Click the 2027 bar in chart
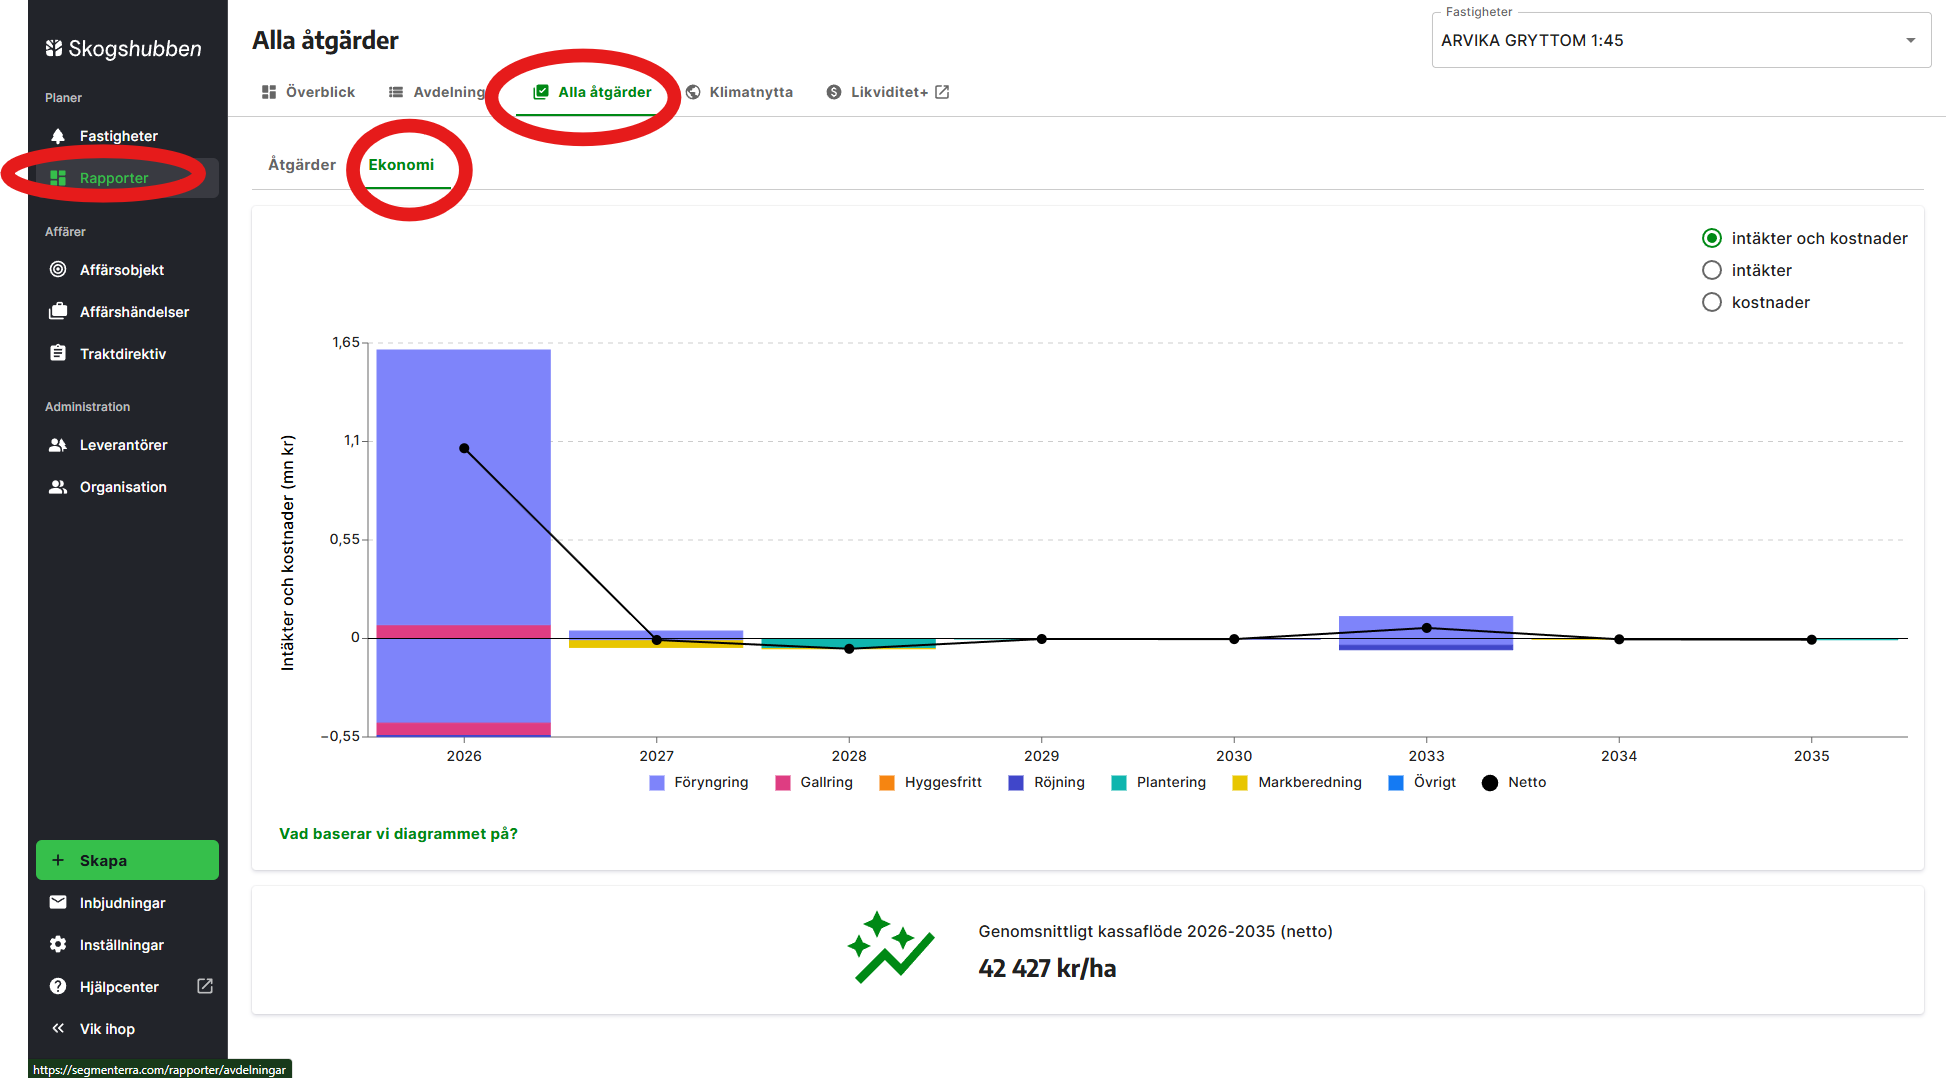The width and height of the screenshot is (1946, 1078). pyautogui.click(x=656, y=639)
